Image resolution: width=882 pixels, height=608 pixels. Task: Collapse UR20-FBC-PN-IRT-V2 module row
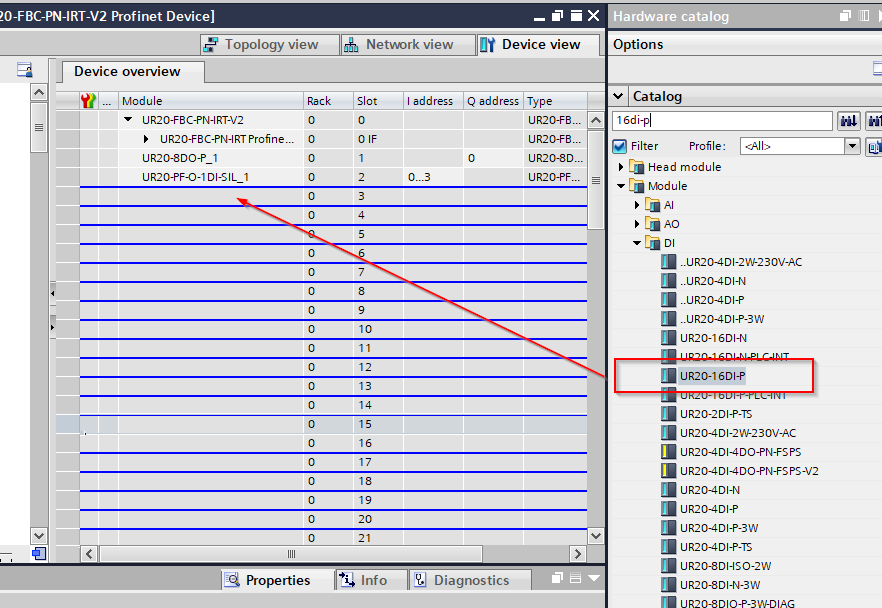(x=128, y=119)
